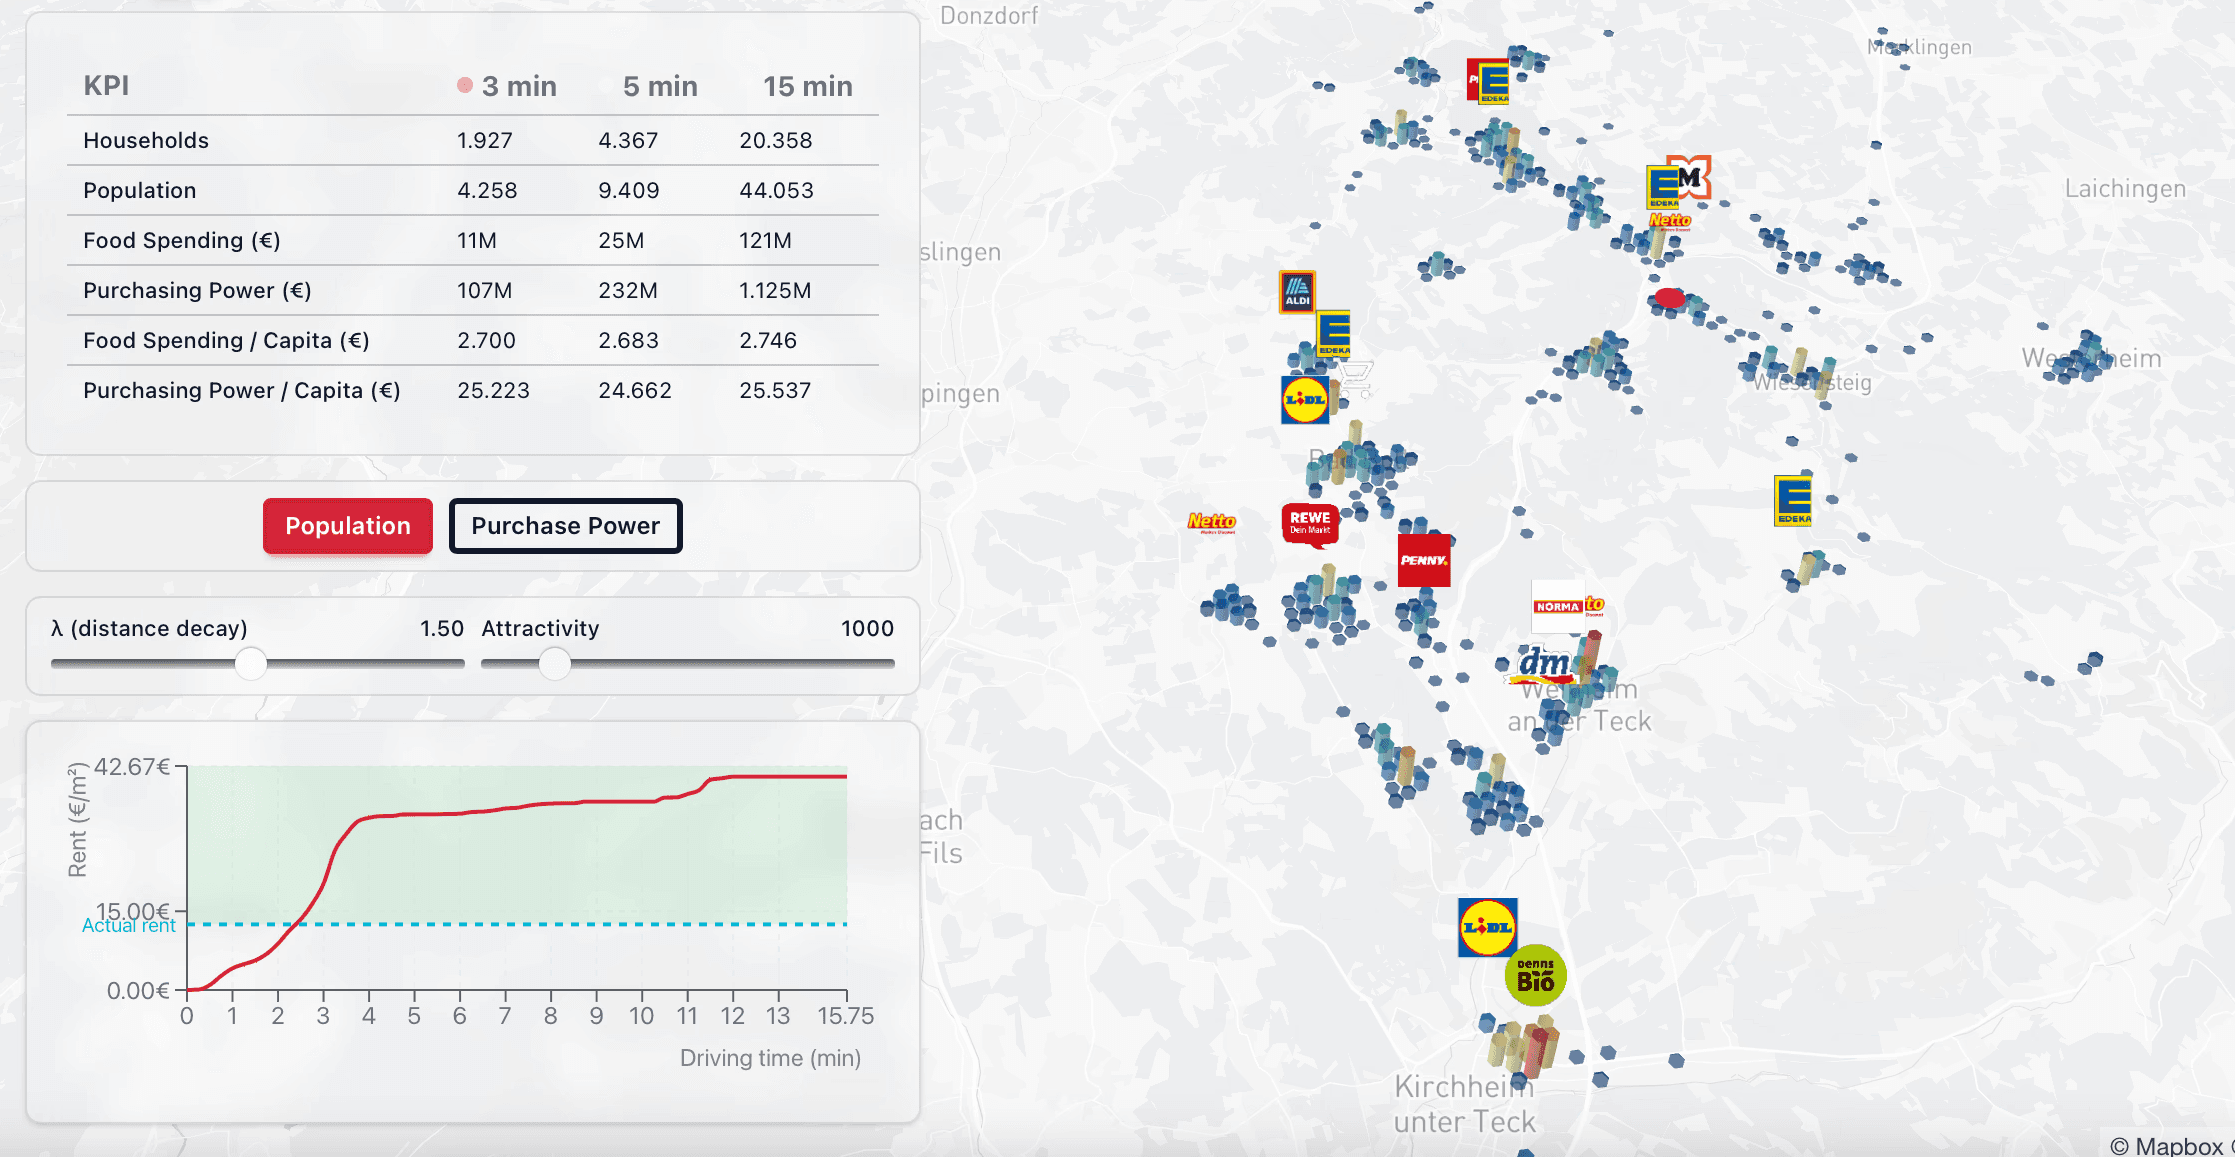Click the dm drugstore marker
The image size is (2235, 1157).
[x=1542, y=664]
